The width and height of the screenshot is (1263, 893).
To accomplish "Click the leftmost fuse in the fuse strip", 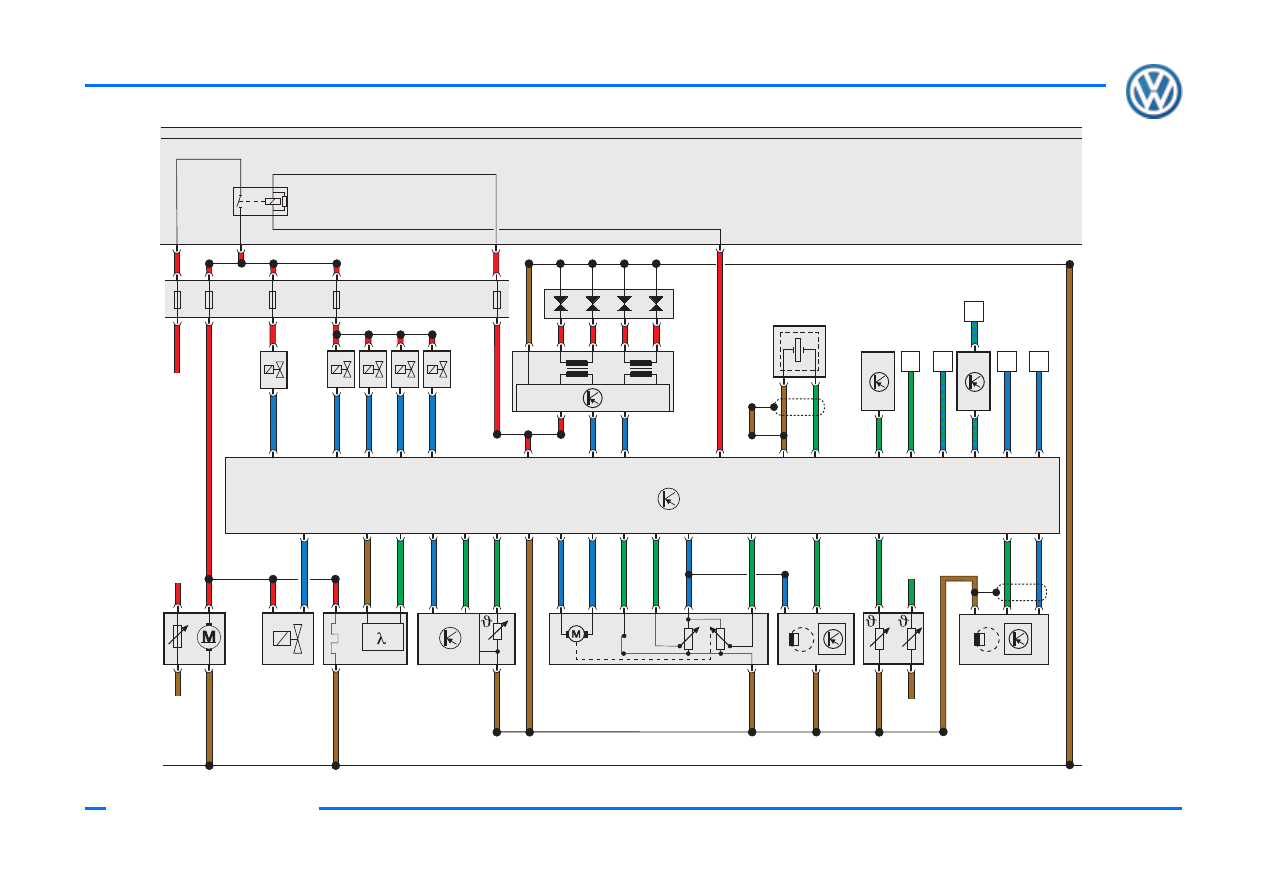I will click(x=177, y=299).
